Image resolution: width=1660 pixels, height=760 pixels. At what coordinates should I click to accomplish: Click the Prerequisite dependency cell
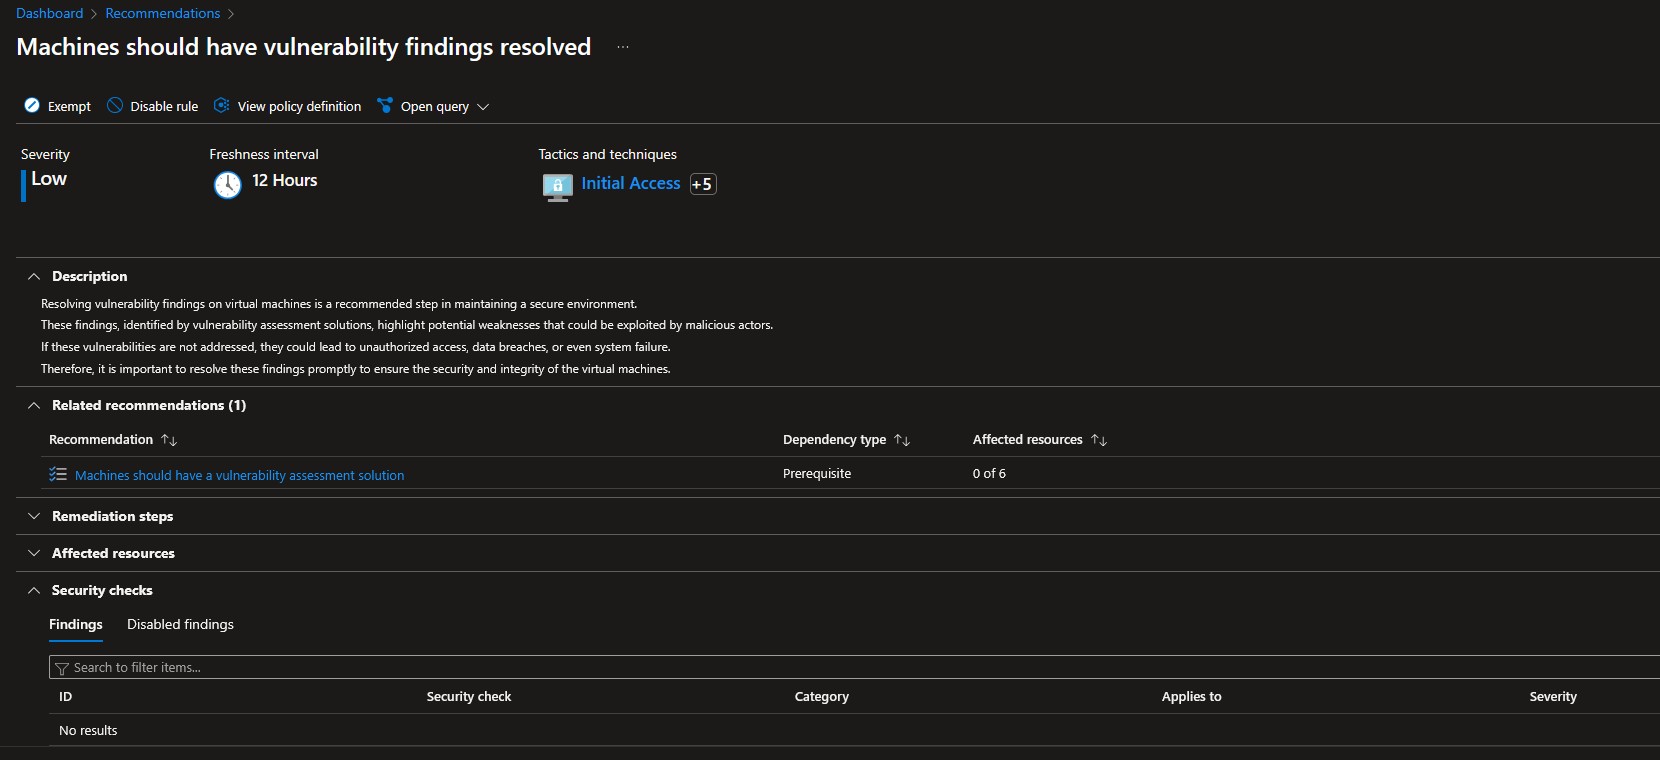pos(817,473)
